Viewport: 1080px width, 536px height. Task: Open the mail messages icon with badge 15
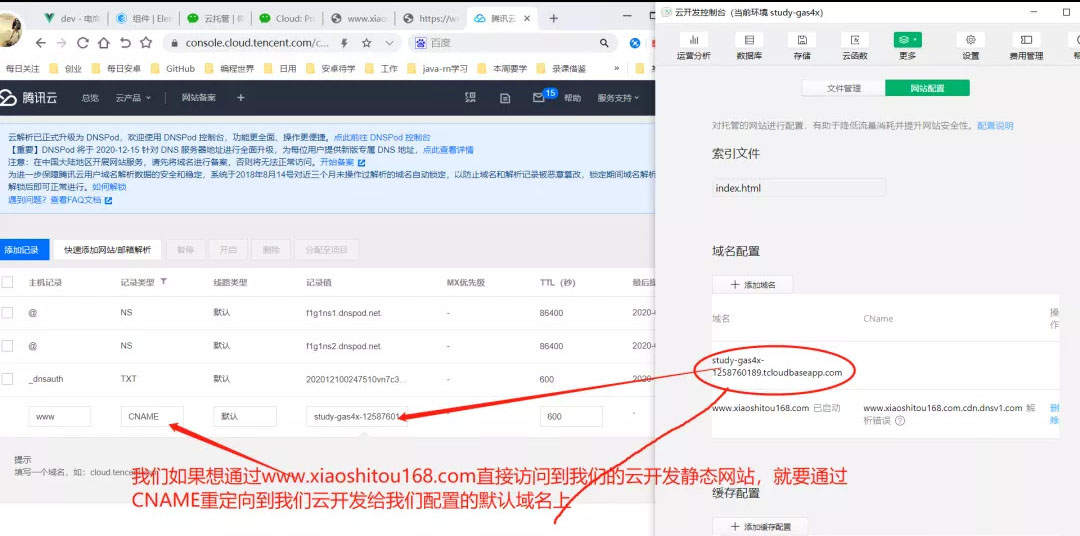(539, 98)
